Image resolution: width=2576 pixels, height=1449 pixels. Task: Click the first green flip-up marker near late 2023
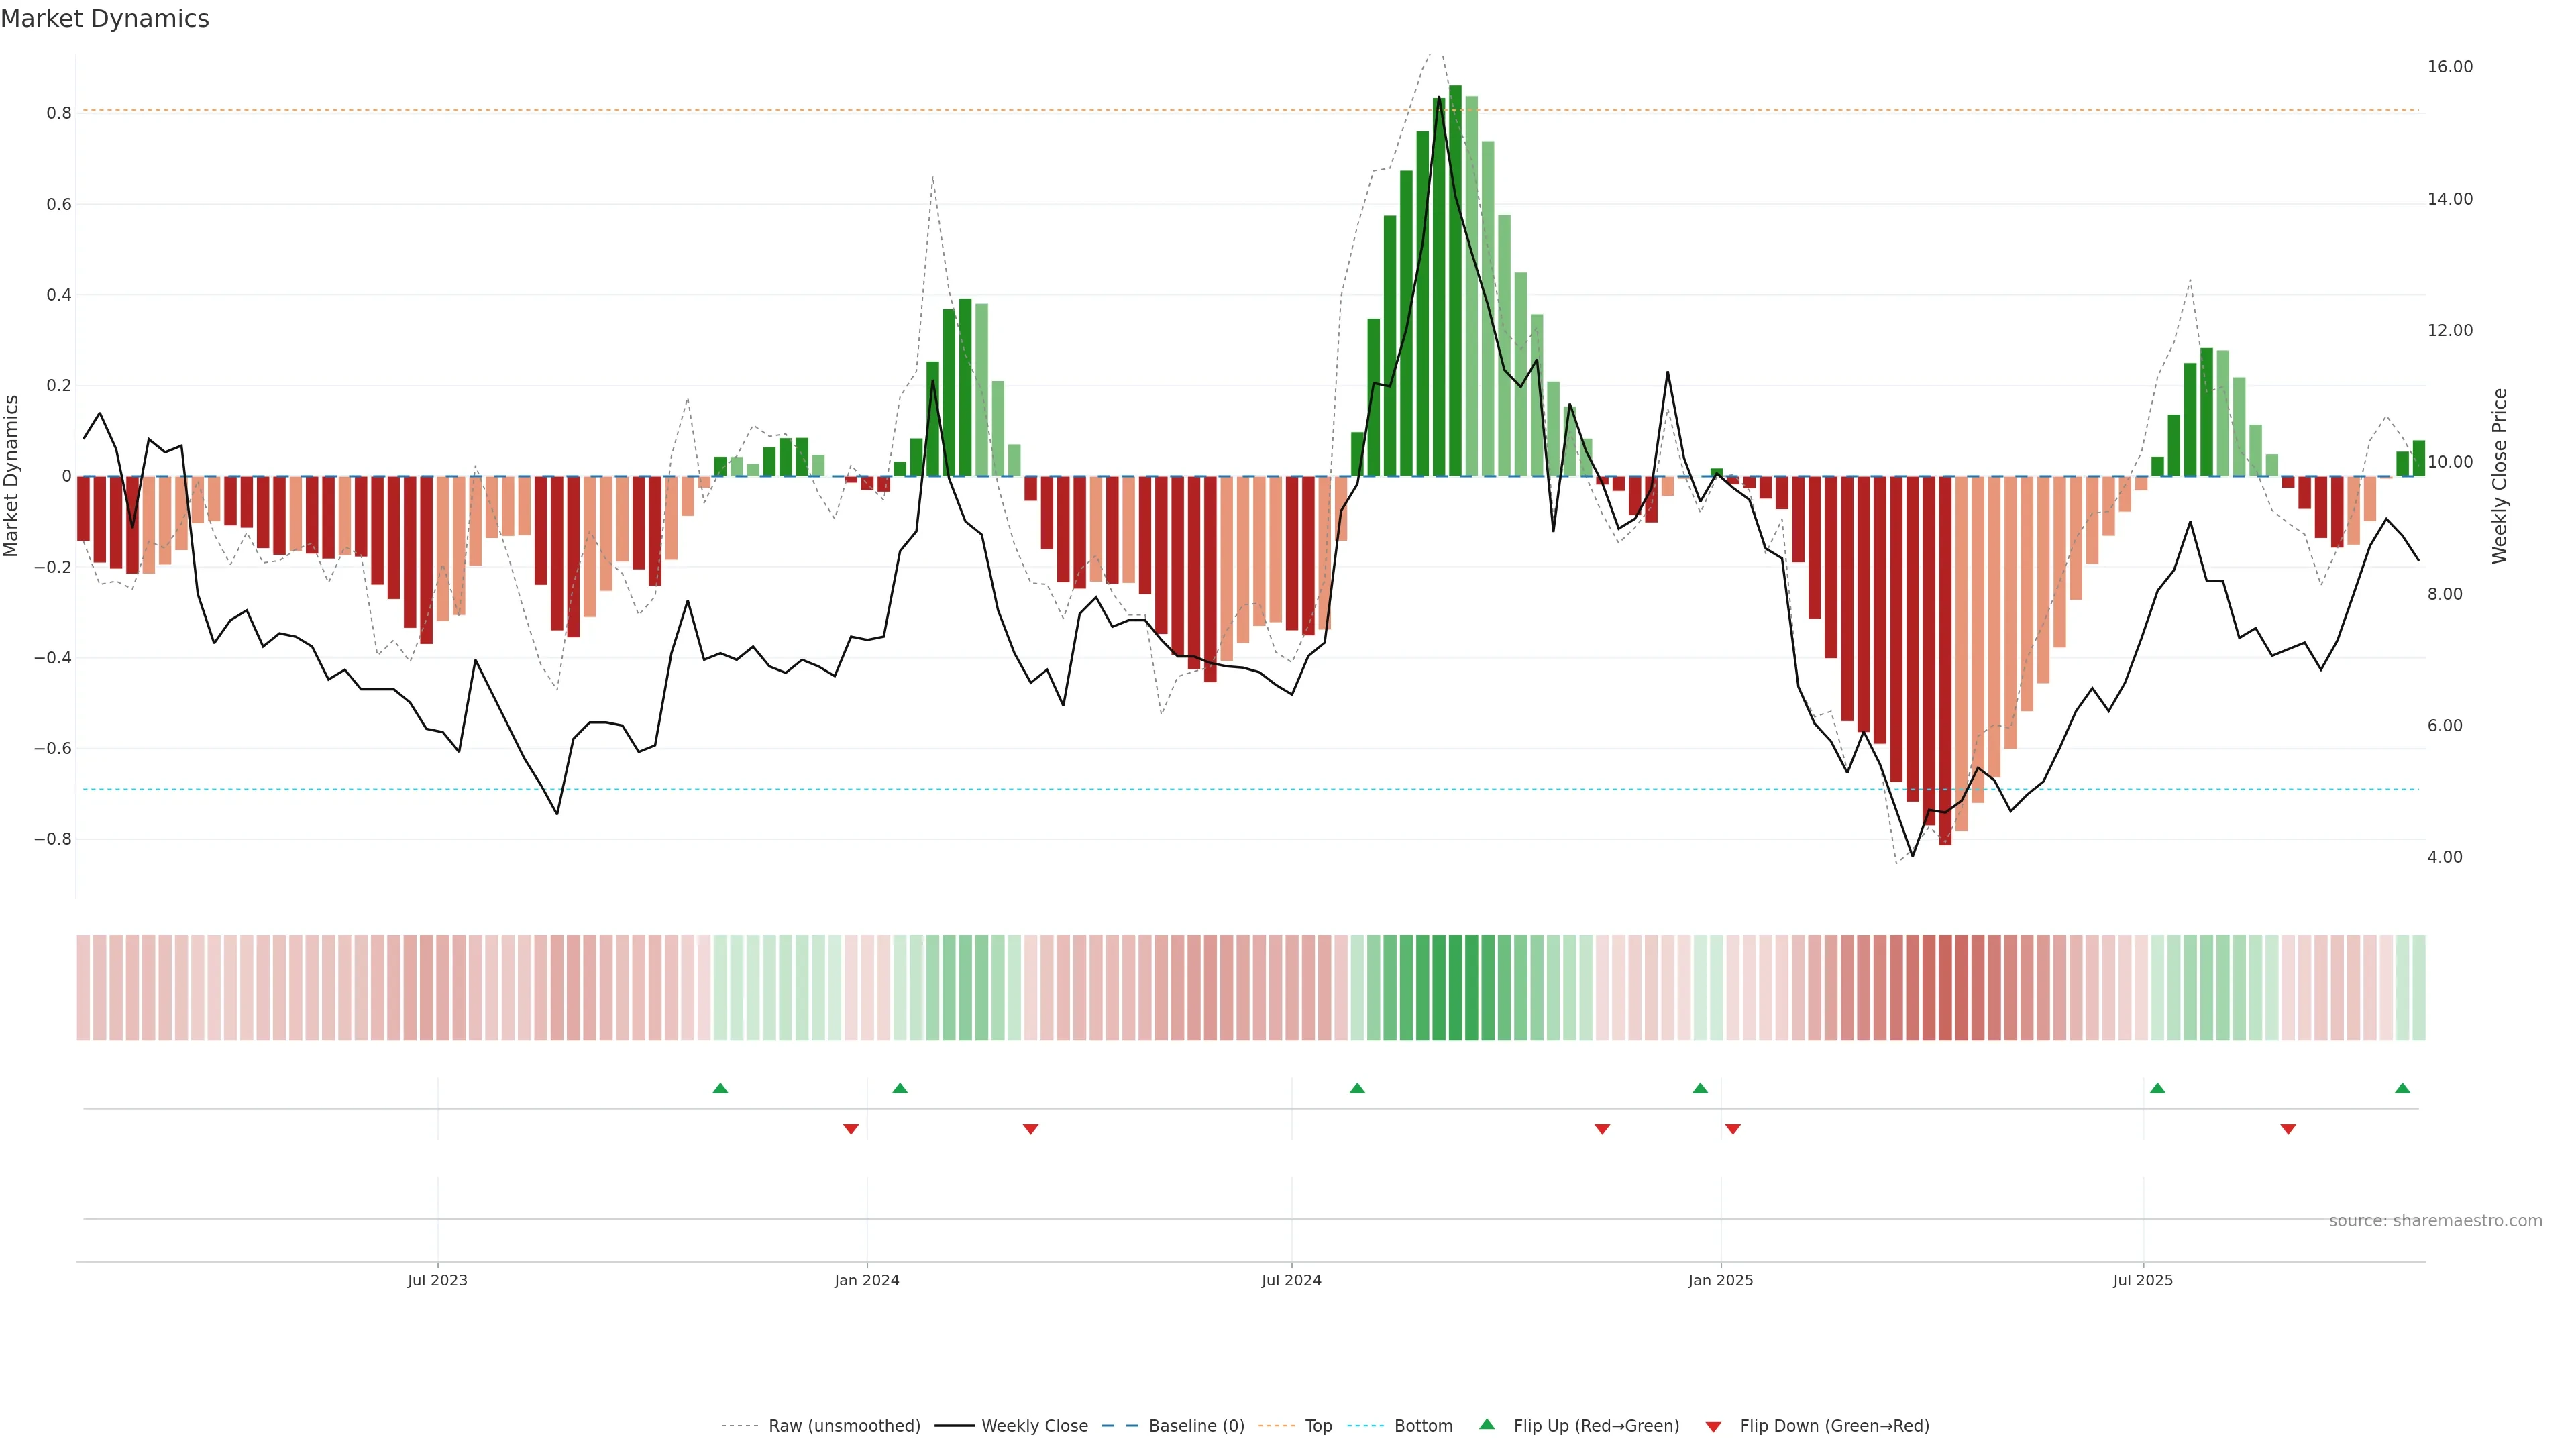[720, 1088]
